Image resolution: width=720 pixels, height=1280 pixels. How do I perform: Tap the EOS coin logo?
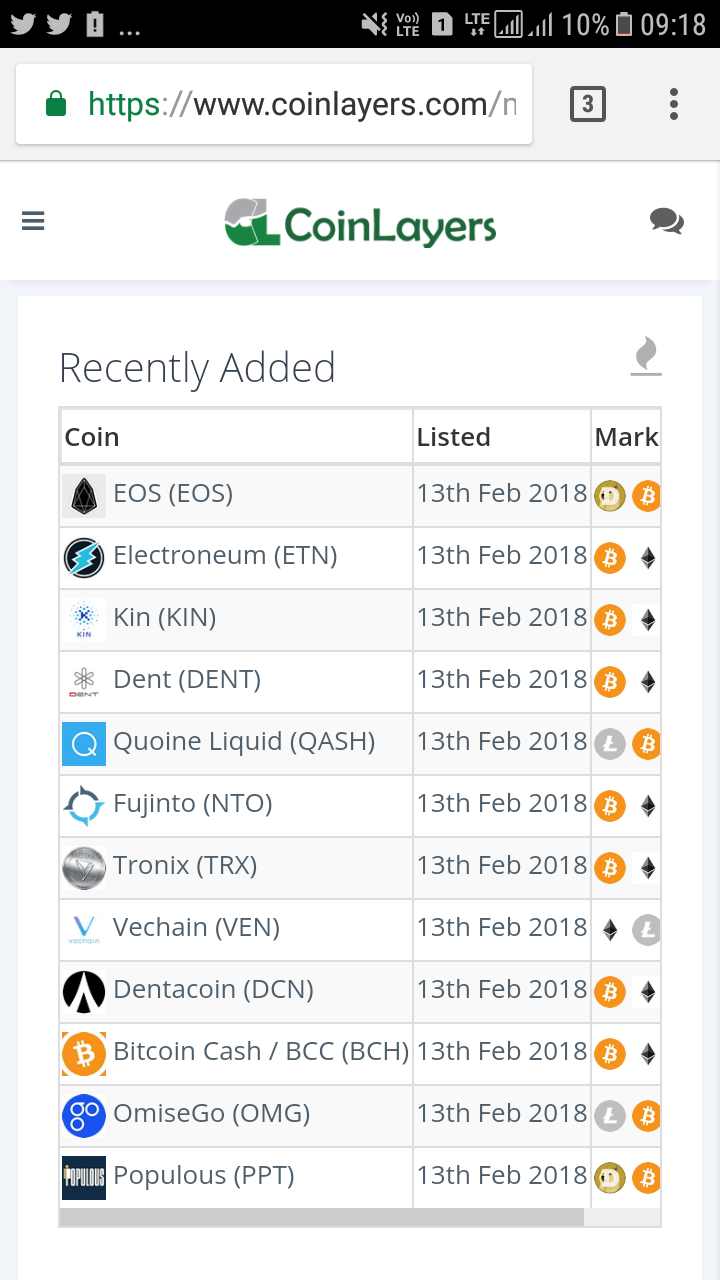click(x=84, y=495)
